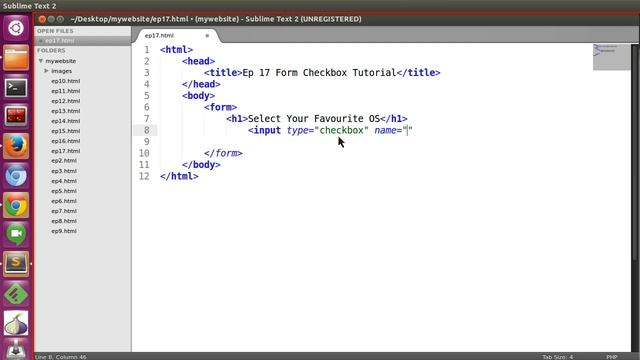The width and height of the screenshot is (640, 360).
Task: Click line number 1 in gutter
Action: coord(147,50)
